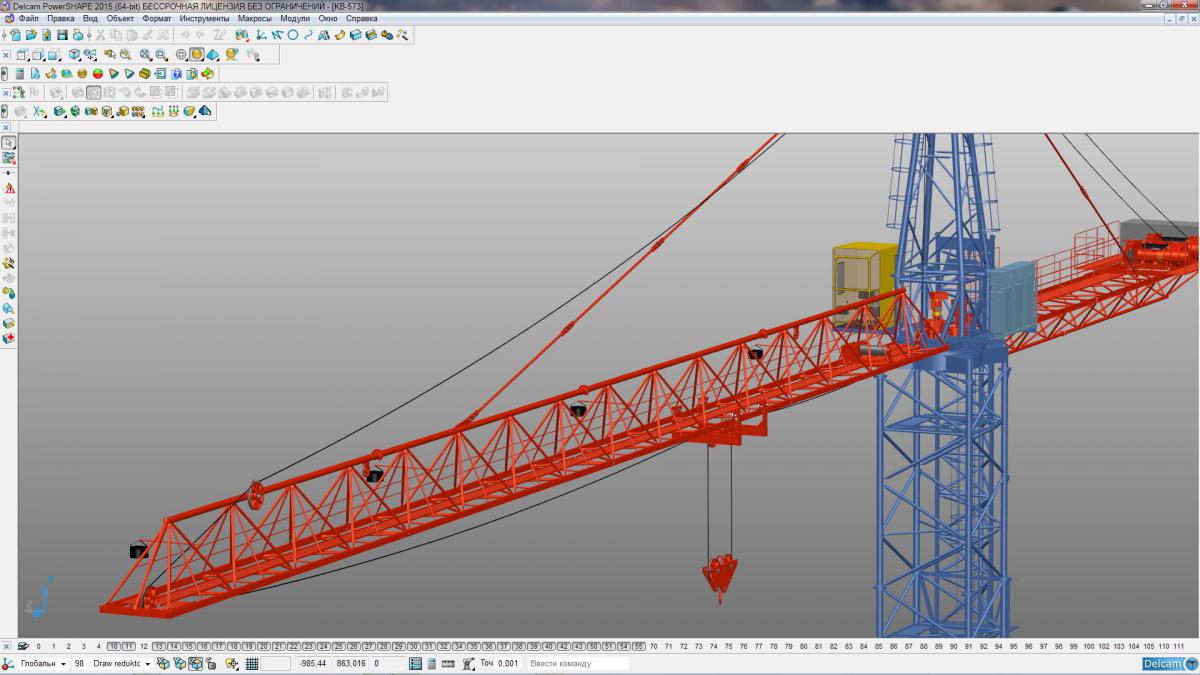The image size is (1200, 675).
Task: Open the surface creation tool
Action: tap(339, 35)
